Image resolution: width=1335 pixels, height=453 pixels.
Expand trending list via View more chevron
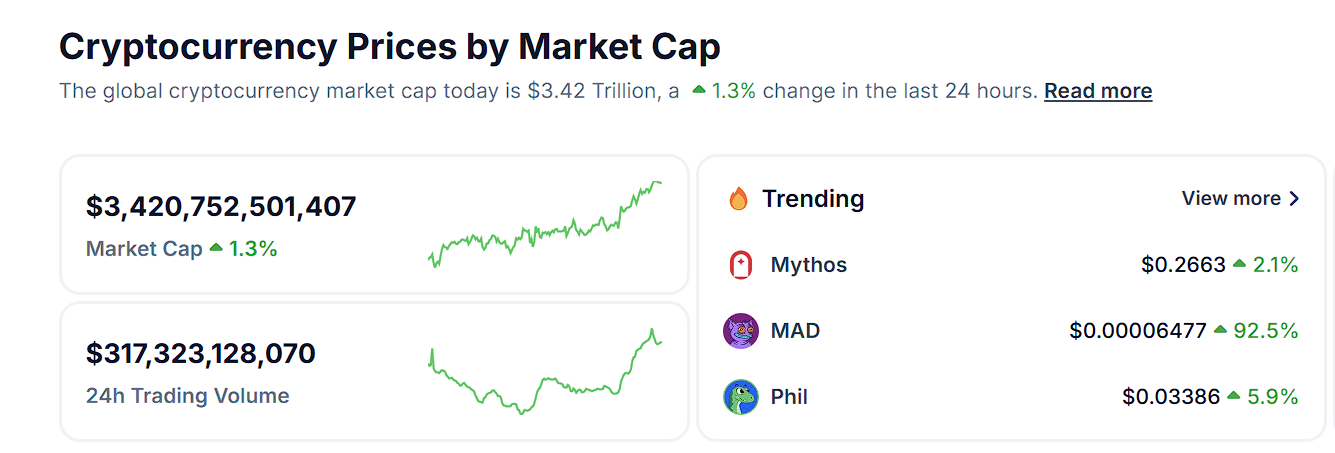tap(1295, 199)
